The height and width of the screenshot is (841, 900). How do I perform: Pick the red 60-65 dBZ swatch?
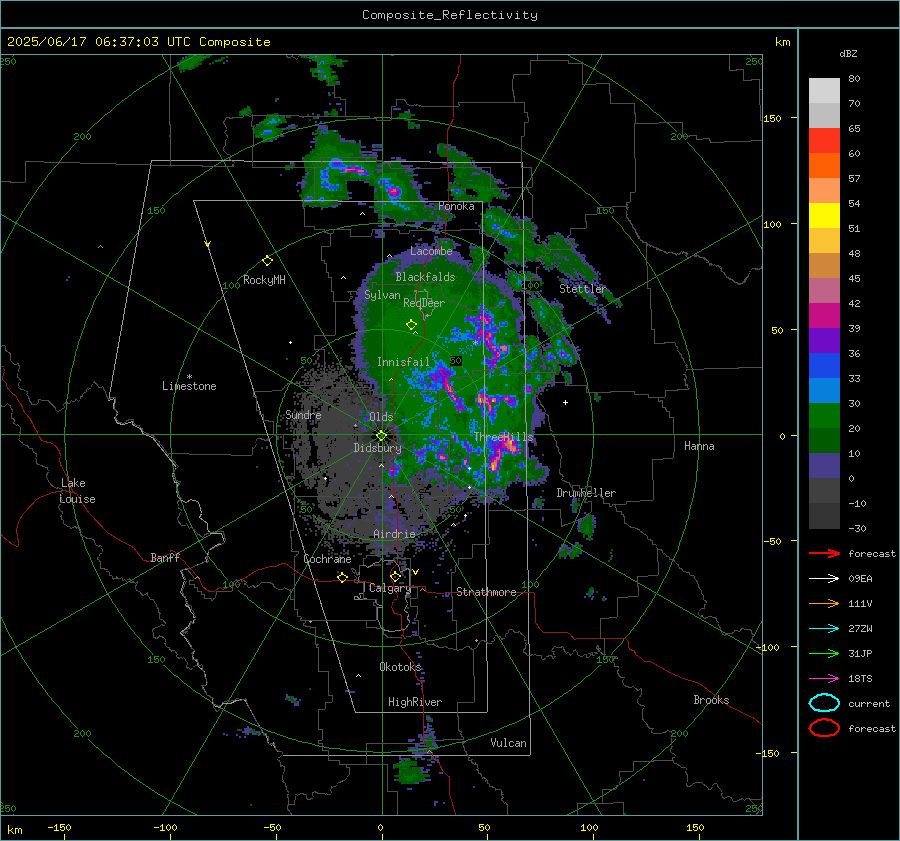[x=824, y=141]
